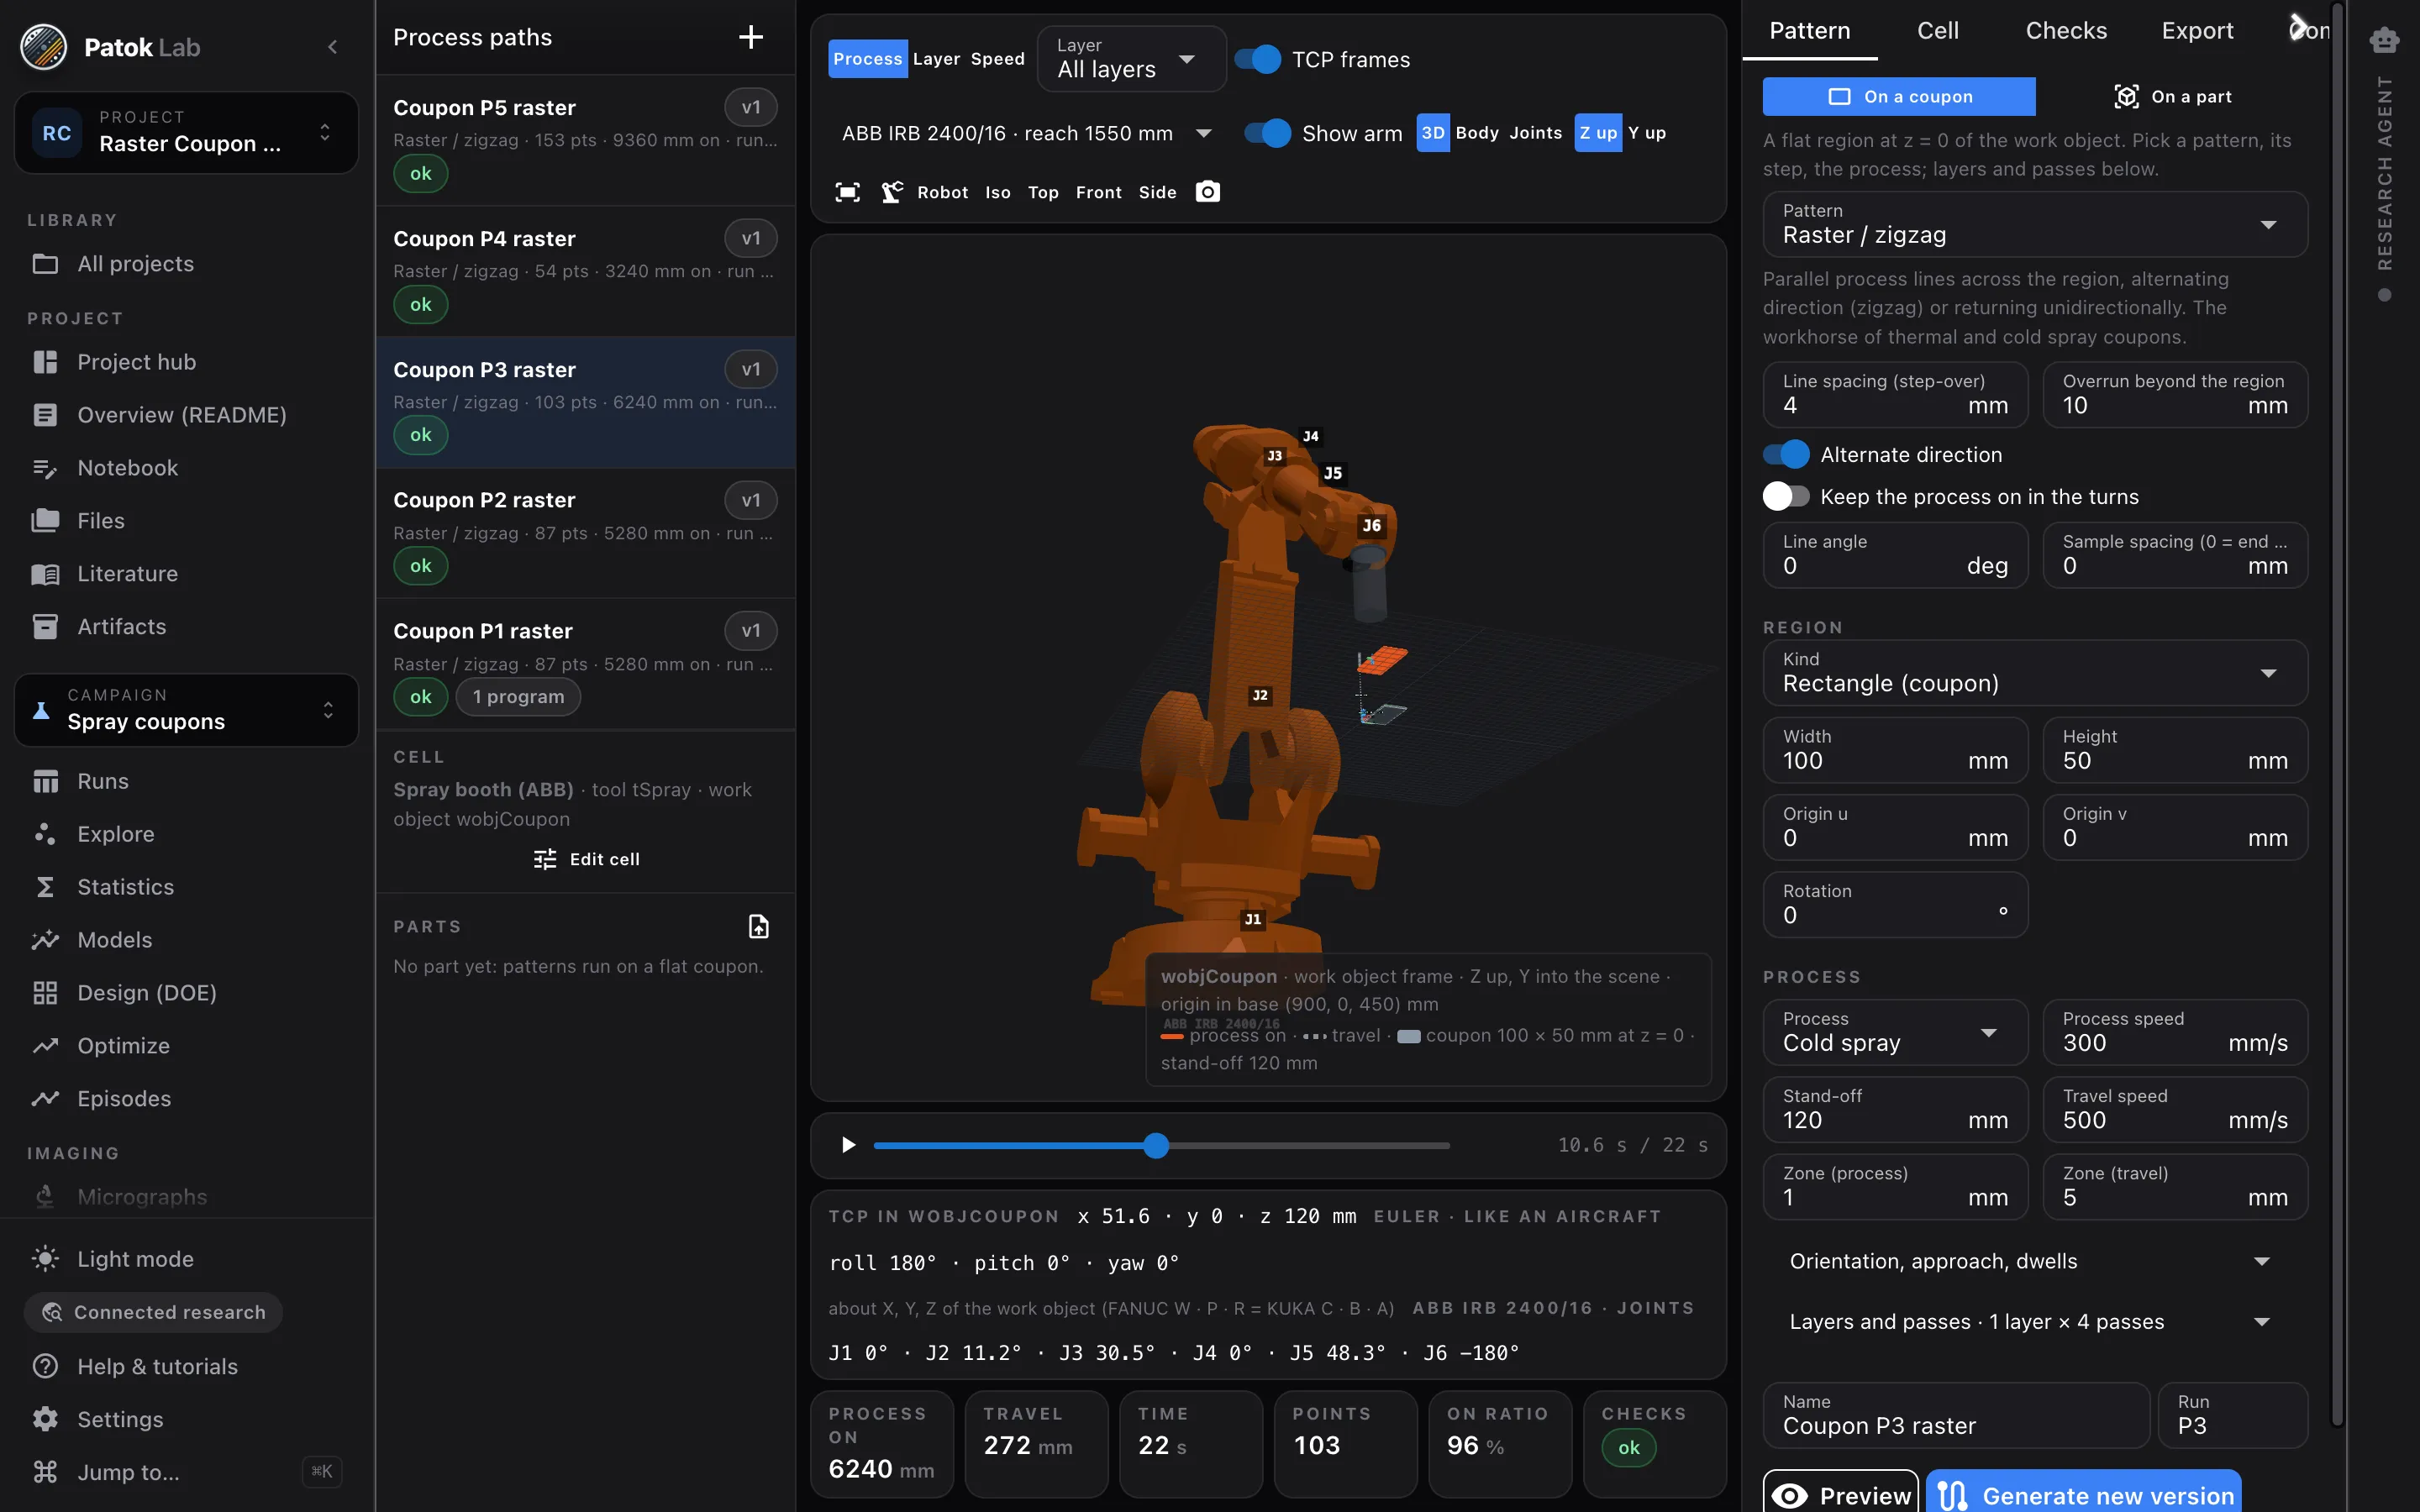Toggle TCP frames switch
The height and width of the screenshot is (1512, 2420).
click(1257, 60)
